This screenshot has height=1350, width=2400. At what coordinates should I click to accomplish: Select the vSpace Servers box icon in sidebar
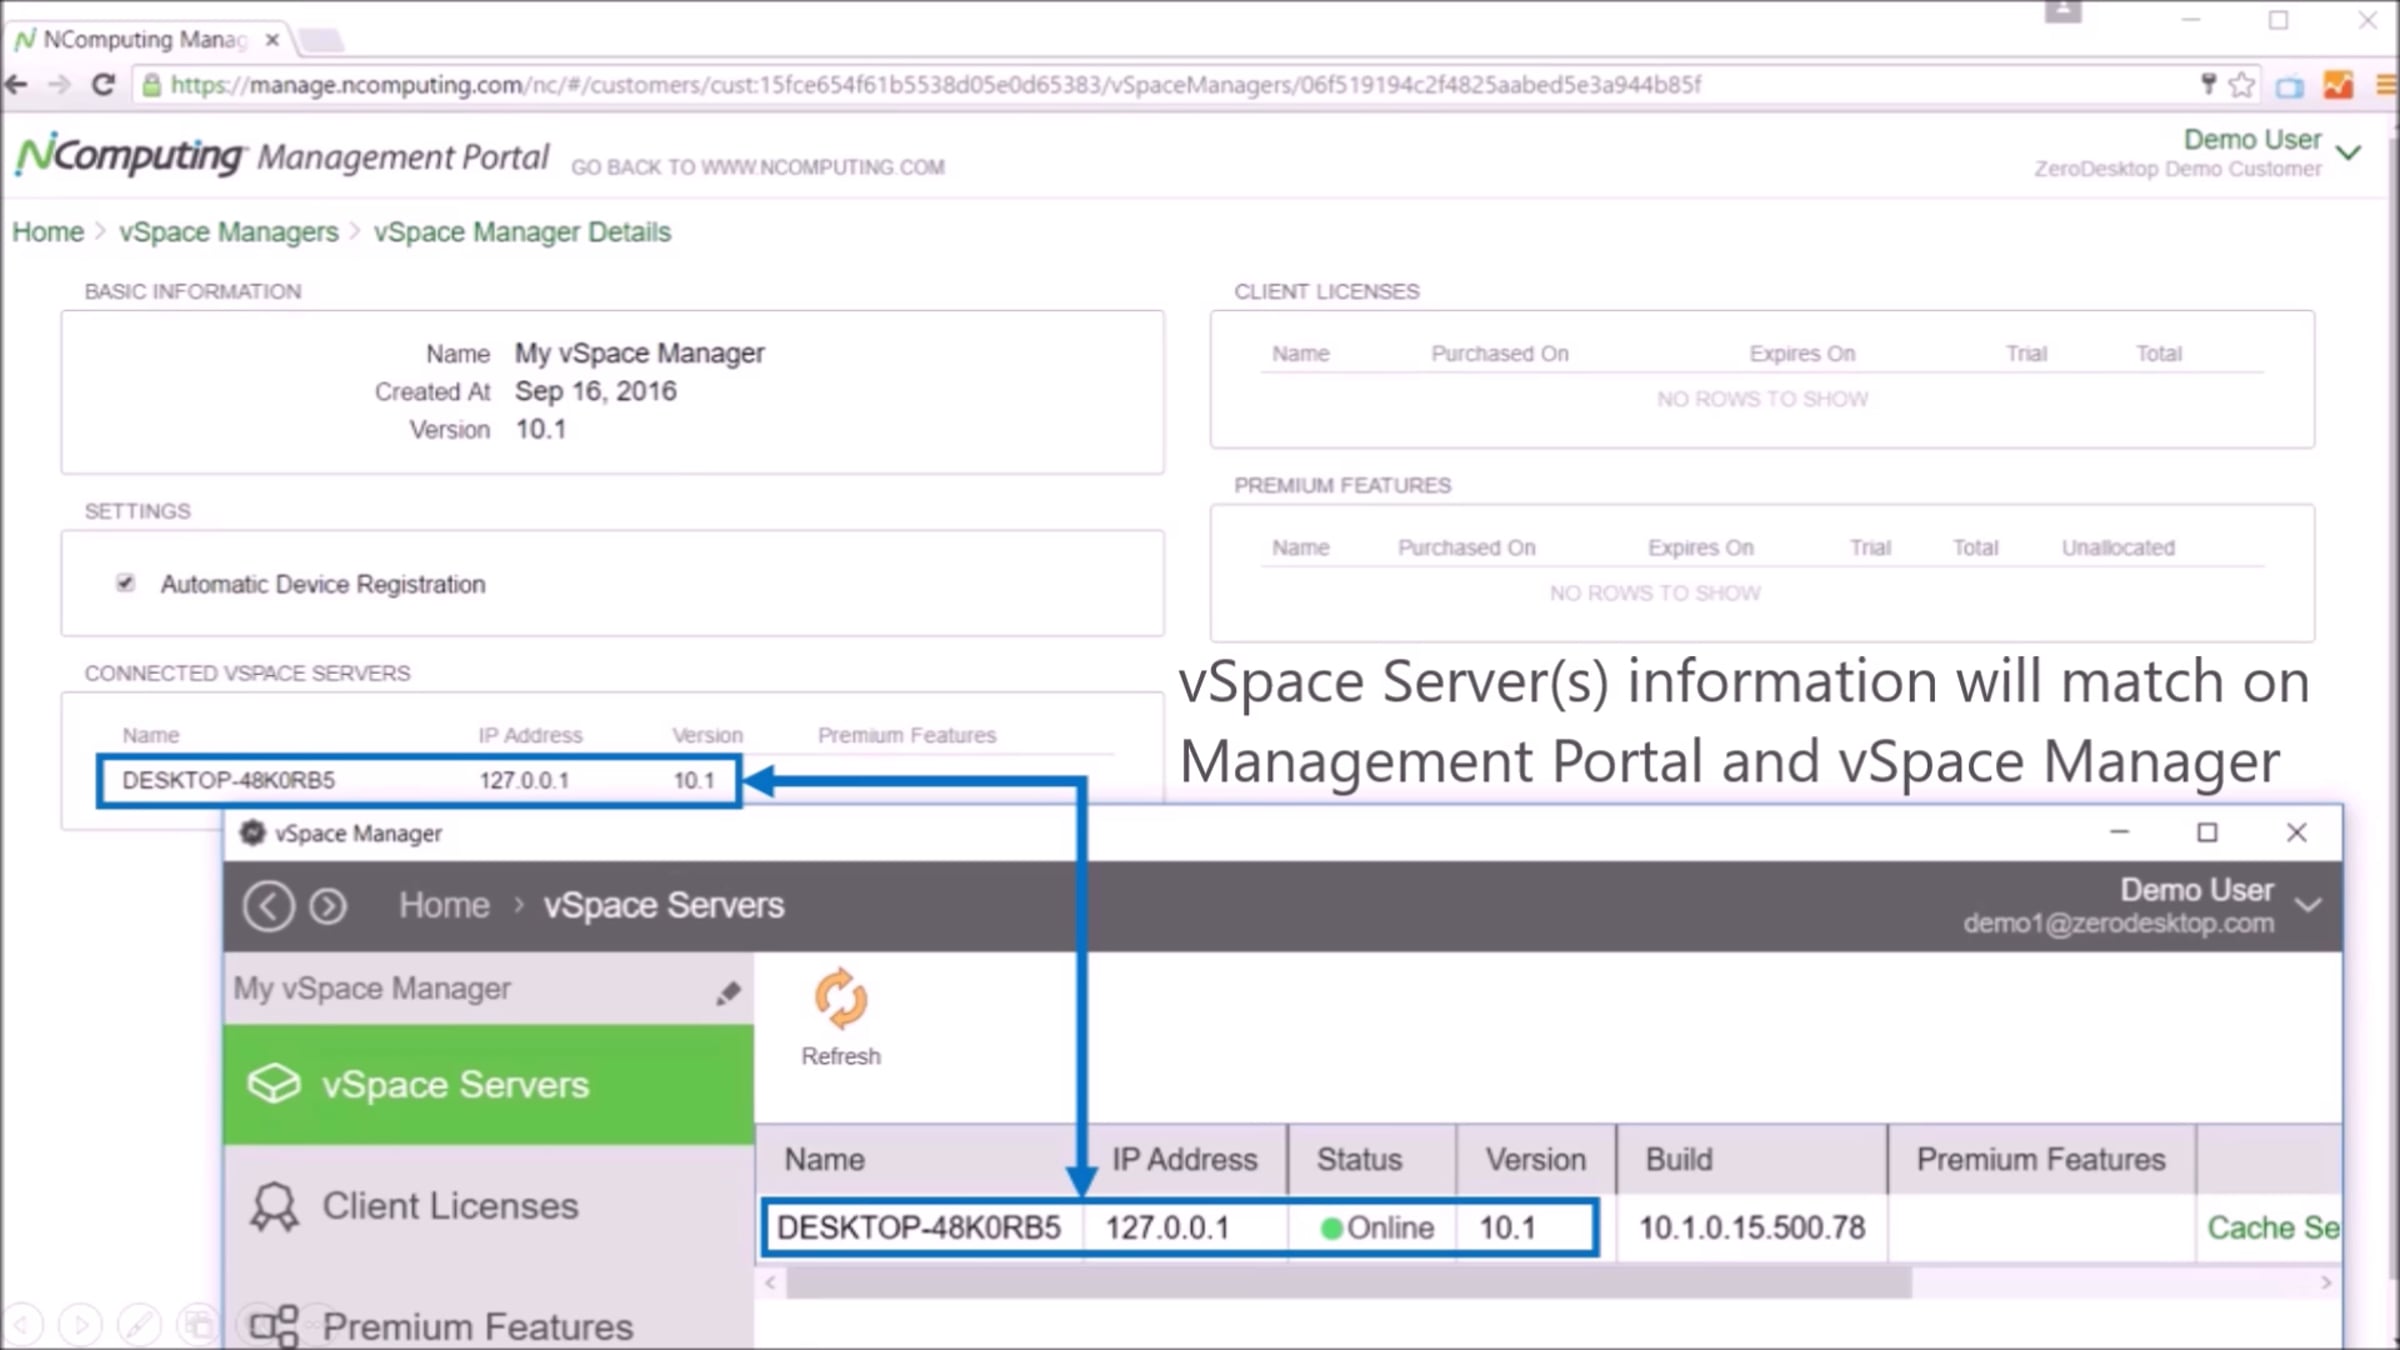coord(275,1083)
